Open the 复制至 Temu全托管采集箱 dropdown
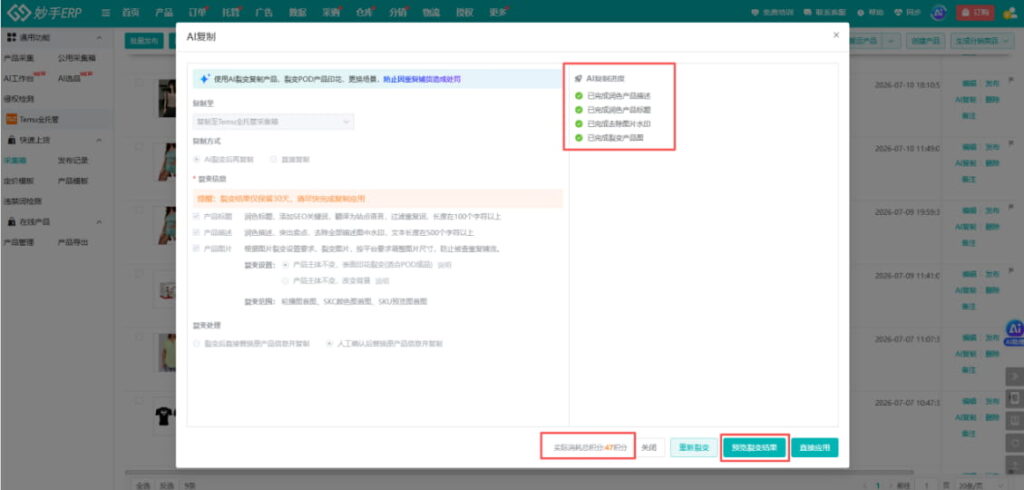The height and width of the screenshot is (490, 1024). [x=273, y=122]
